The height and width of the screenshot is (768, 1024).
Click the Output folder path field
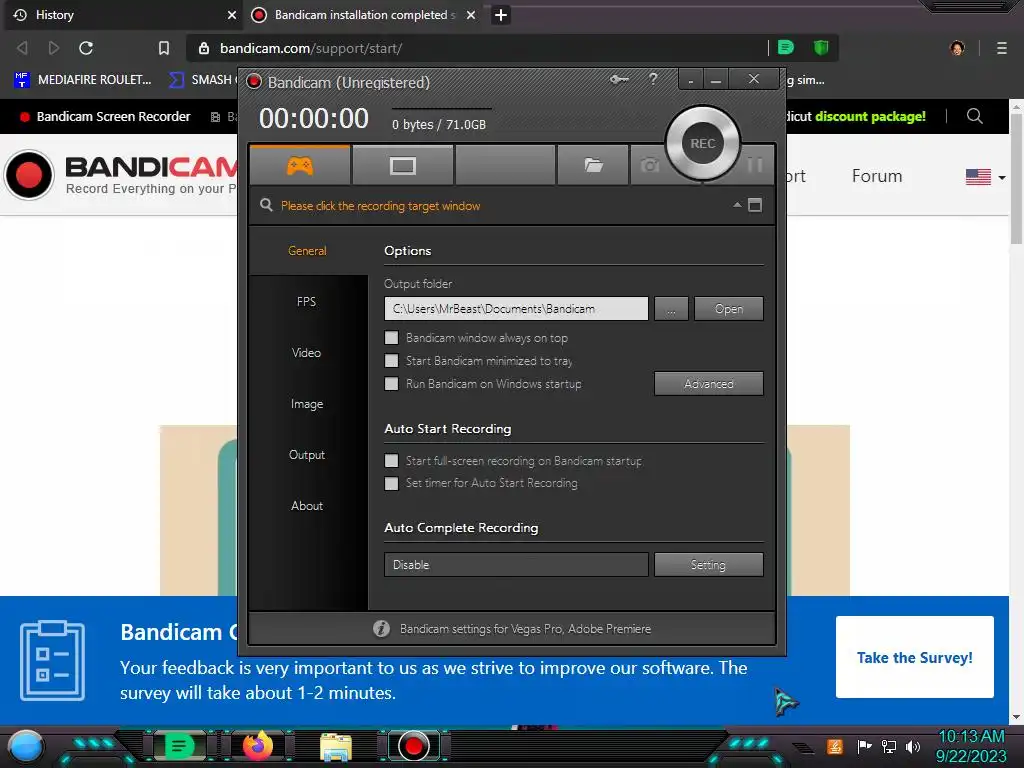516,309
